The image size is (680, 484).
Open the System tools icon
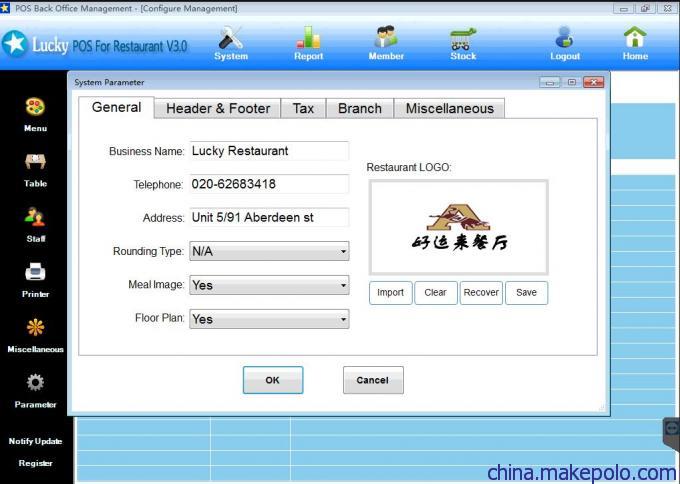(231, 43)
